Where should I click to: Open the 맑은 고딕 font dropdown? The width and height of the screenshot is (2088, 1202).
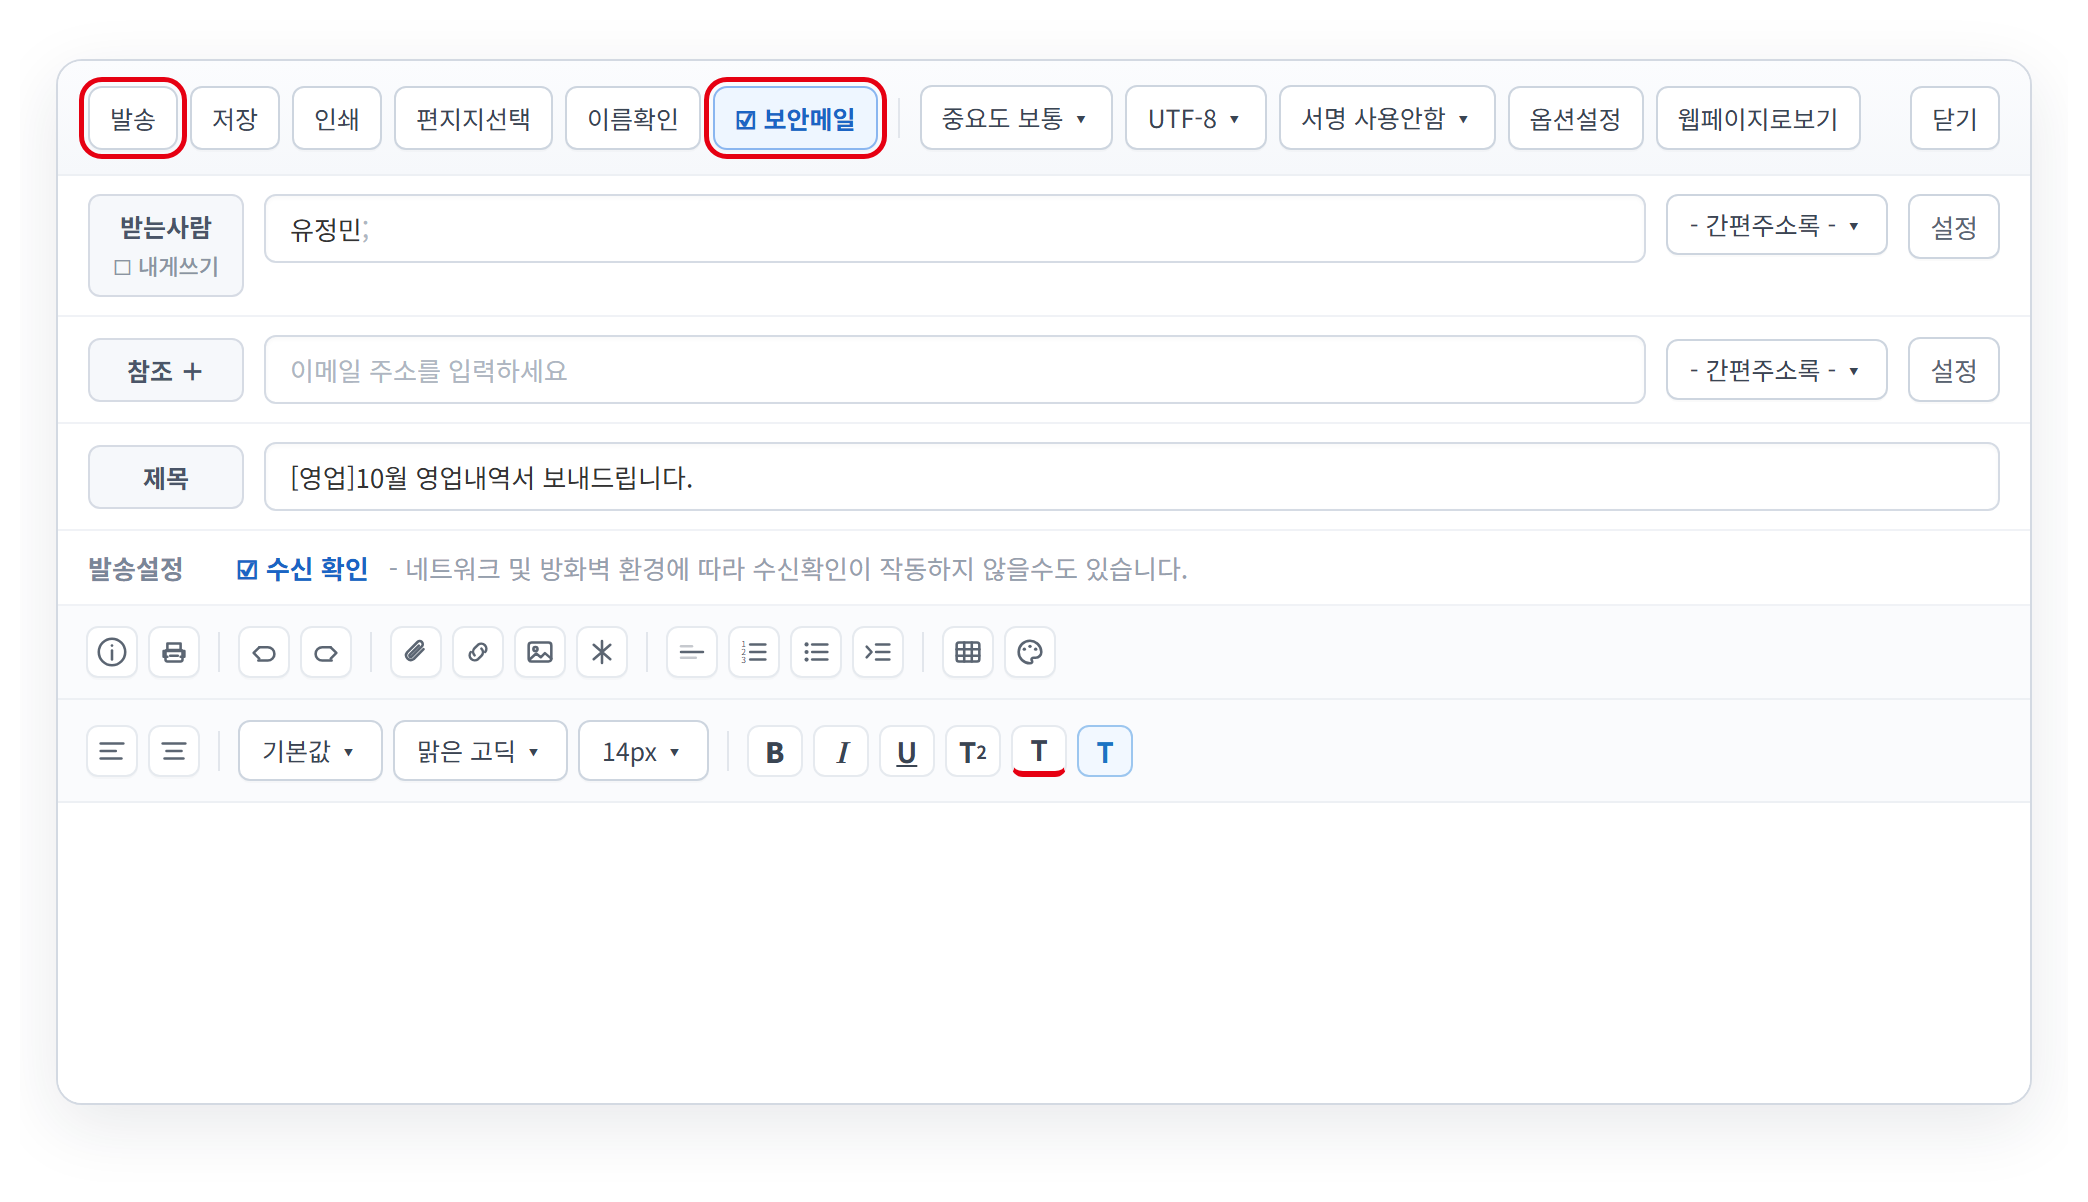click(x=480, y=751)
